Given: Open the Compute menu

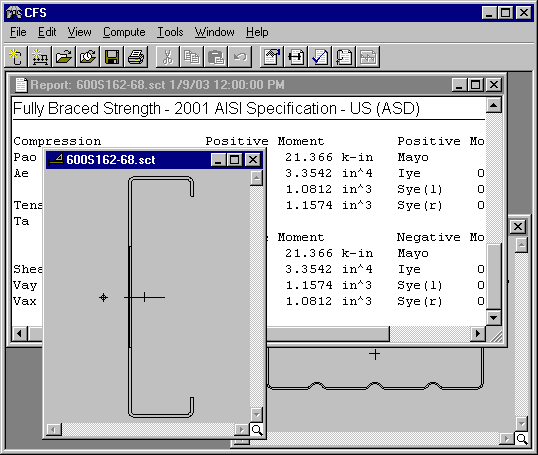Looking at the screenshot, I should 124,32.
